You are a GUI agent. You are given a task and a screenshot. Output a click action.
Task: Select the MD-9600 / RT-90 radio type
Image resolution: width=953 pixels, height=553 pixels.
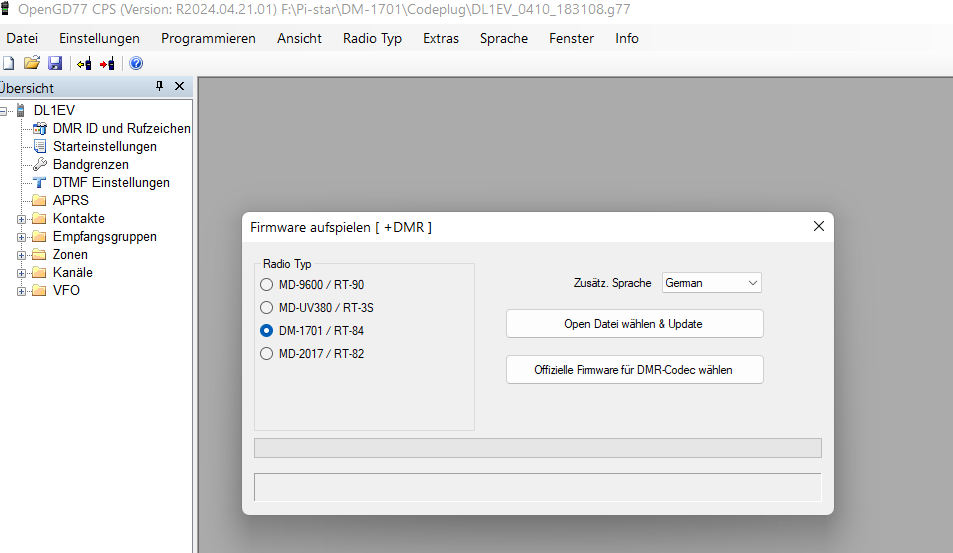tap(266, 285)
